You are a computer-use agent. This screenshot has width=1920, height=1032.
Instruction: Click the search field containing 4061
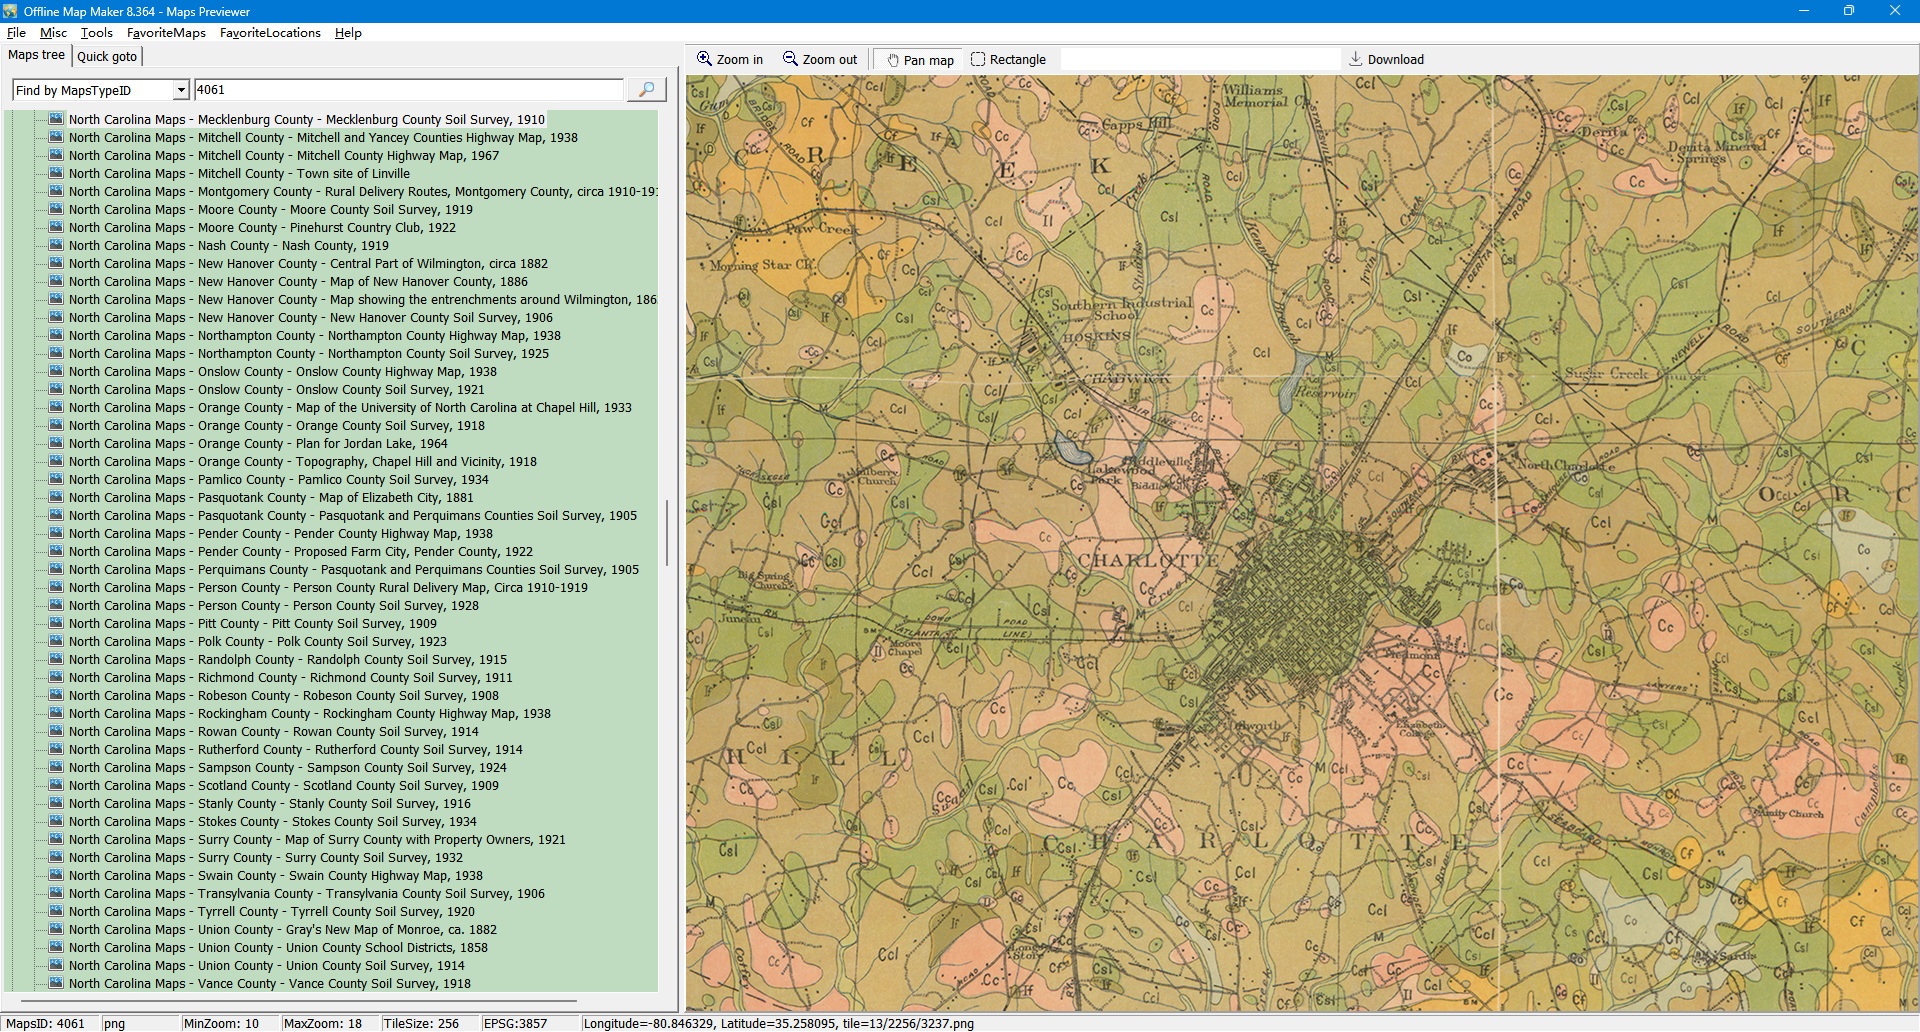pyautogui.click(x=408, y=90)
